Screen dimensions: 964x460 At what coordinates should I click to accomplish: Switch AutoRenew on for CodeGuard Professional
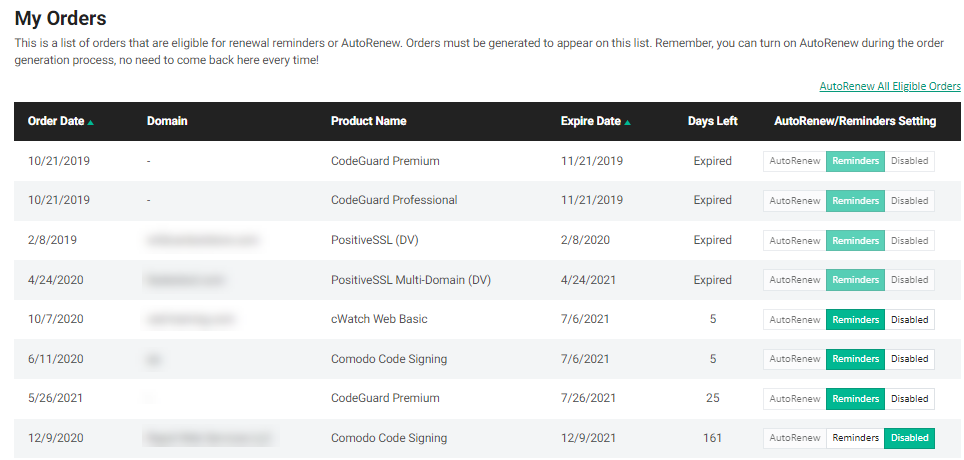[x=794, y=201]
